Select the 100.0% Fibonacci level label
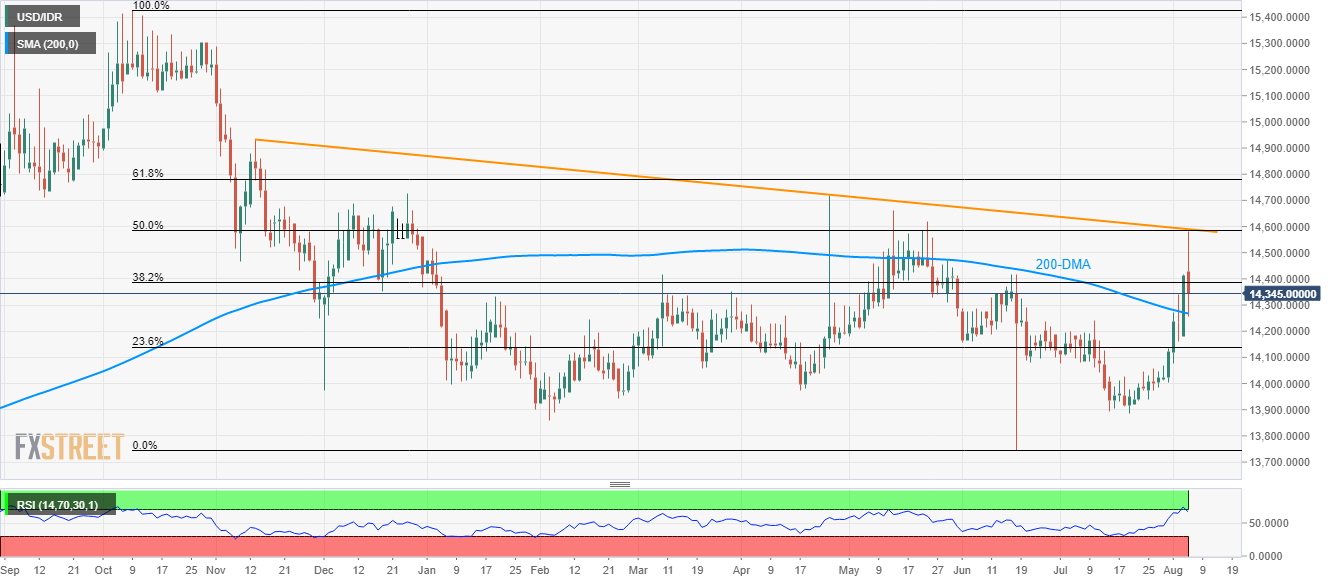The image size is (1331, 583). point(150,6)
